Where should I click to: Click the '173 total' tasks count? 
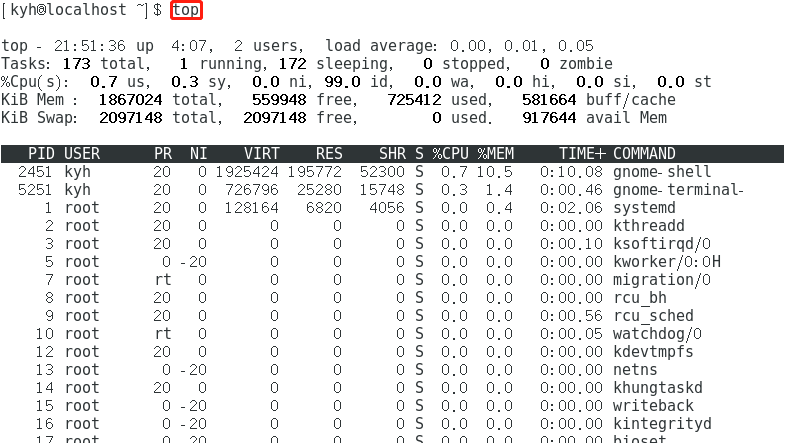106,64
